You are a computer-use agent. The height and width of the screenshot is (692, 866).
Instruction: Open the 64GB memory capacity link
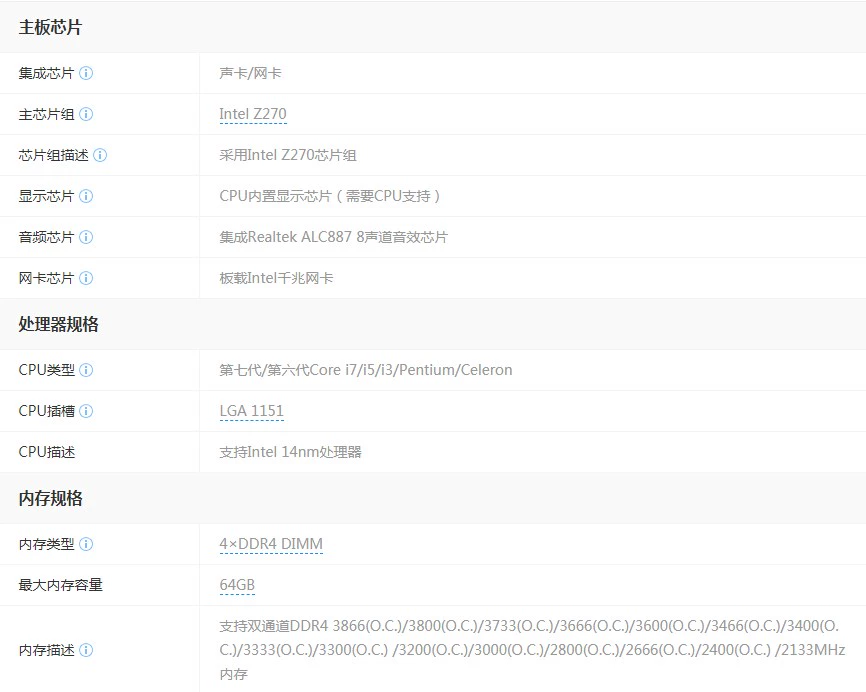237,585
